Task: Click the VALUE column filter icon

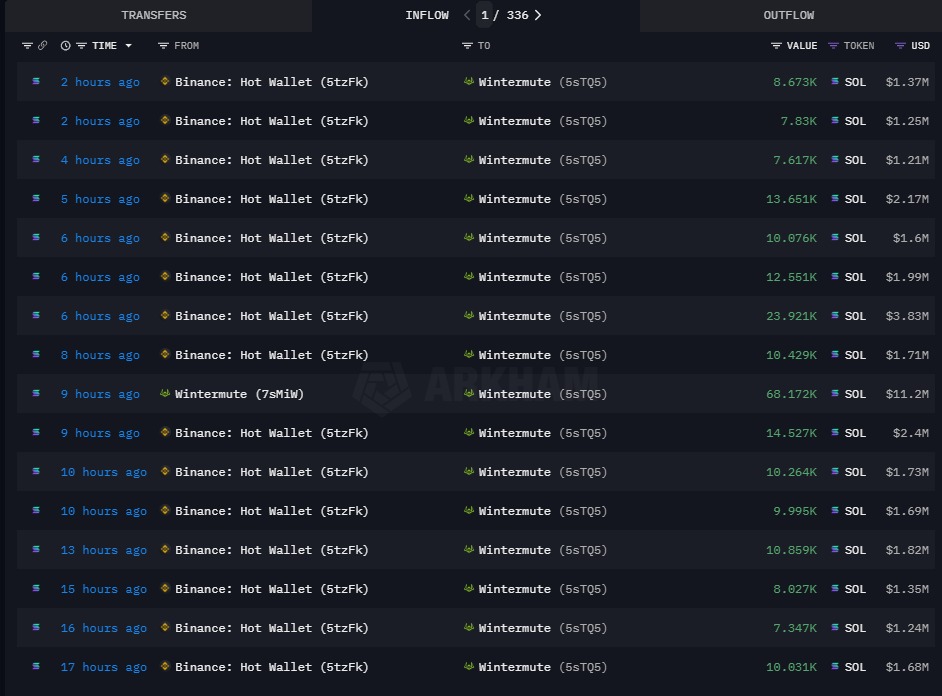Action: pos(778,45)
